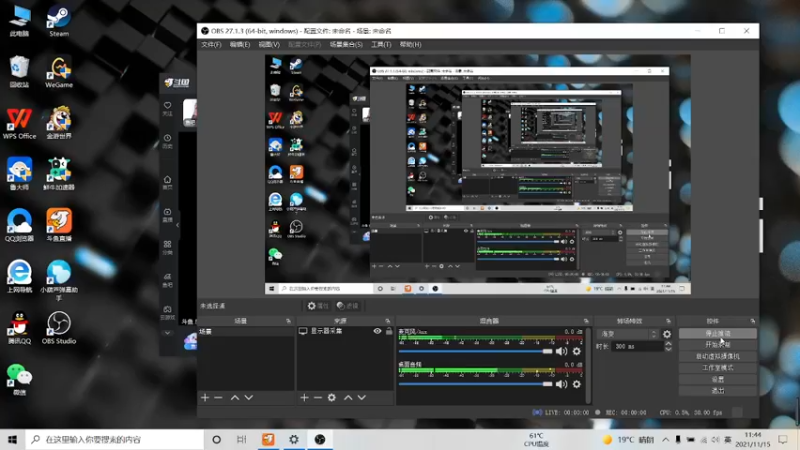Click 启动虚拟摄像机 button
This screenshot has height=450, width=800.
pyautogui.click(x=717, y=356)
